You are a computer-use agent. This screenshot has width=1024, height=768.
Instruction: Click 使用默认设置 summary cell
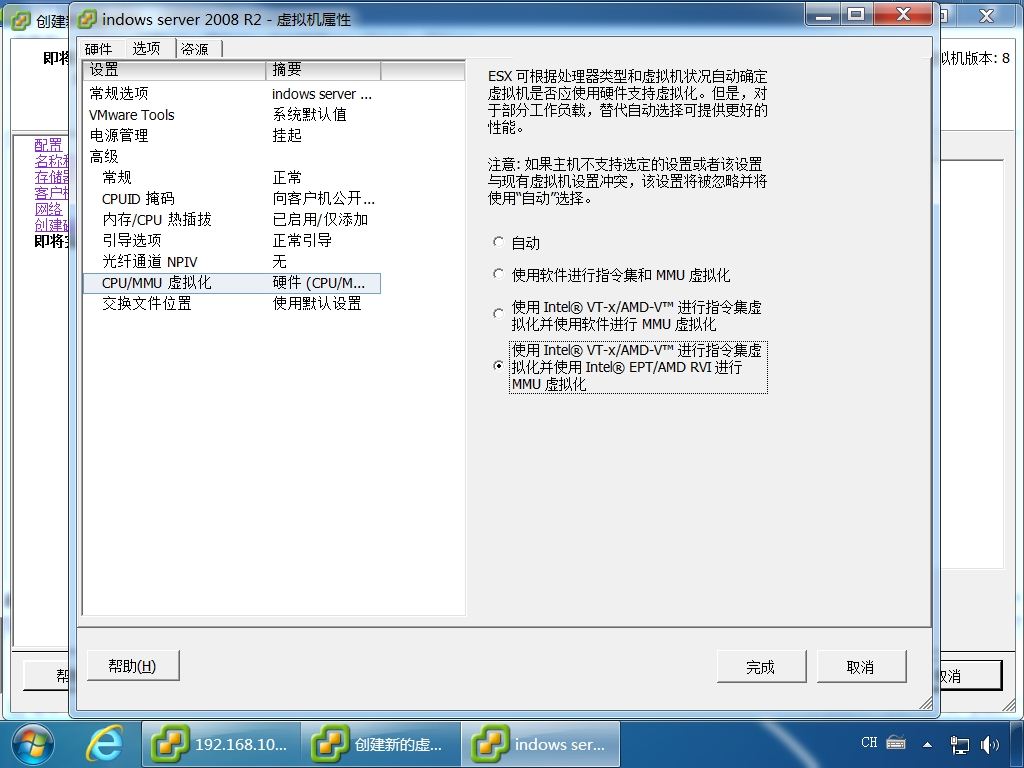click(x=317, y=303)
